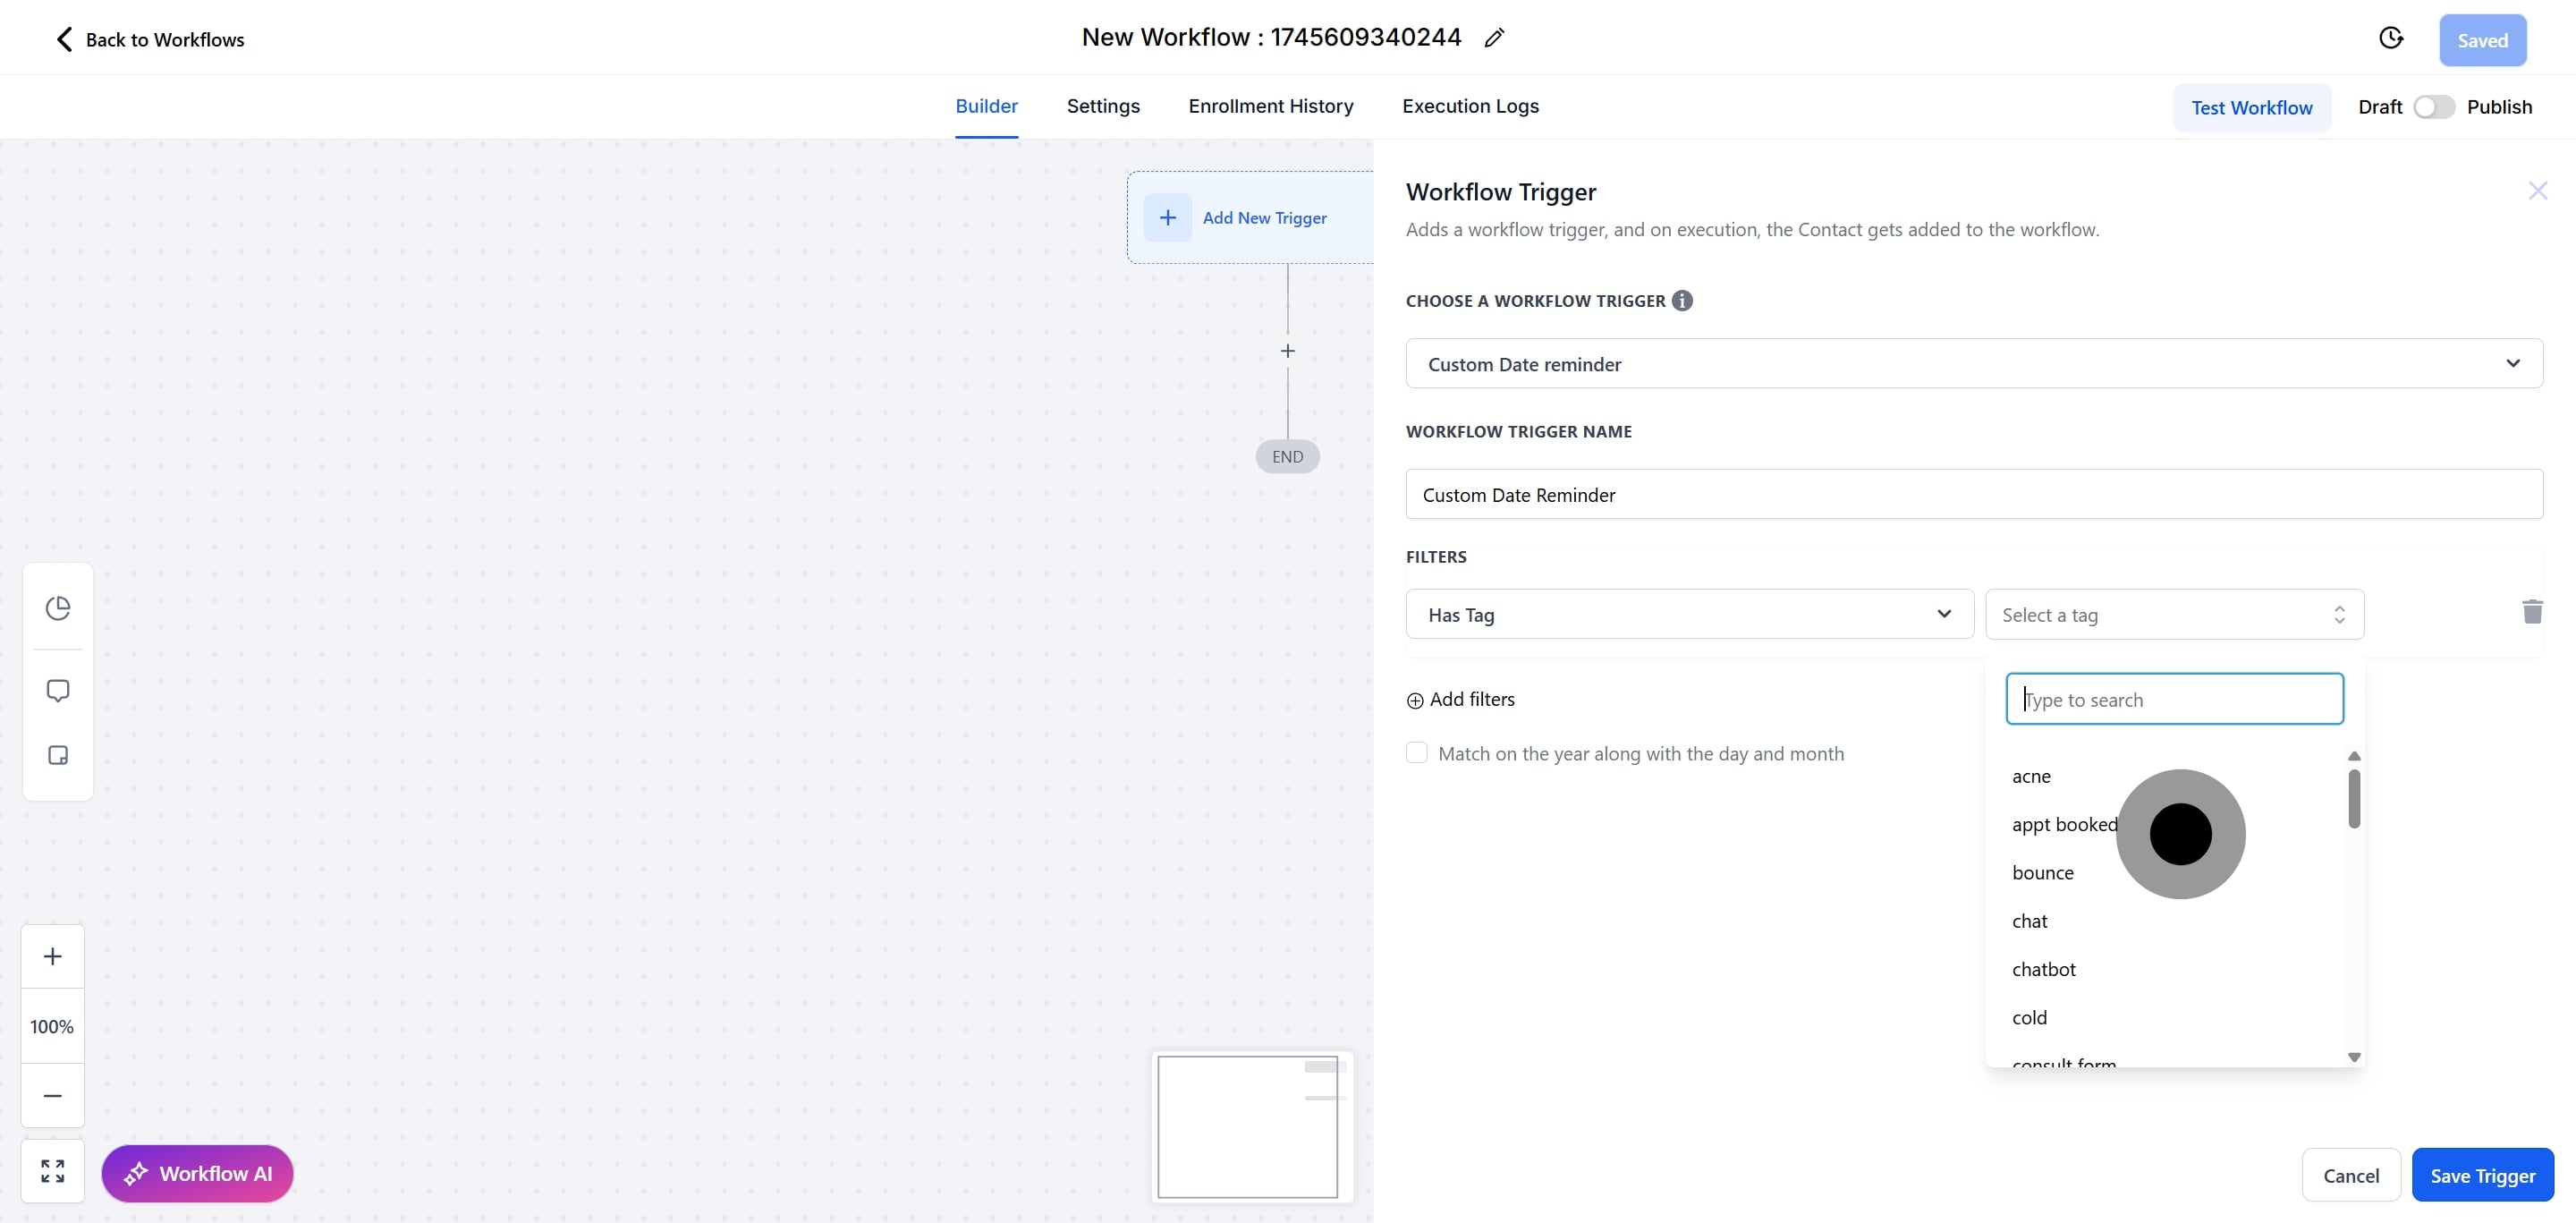Check Match on the year along with day and month

[x=1417, y=753]
